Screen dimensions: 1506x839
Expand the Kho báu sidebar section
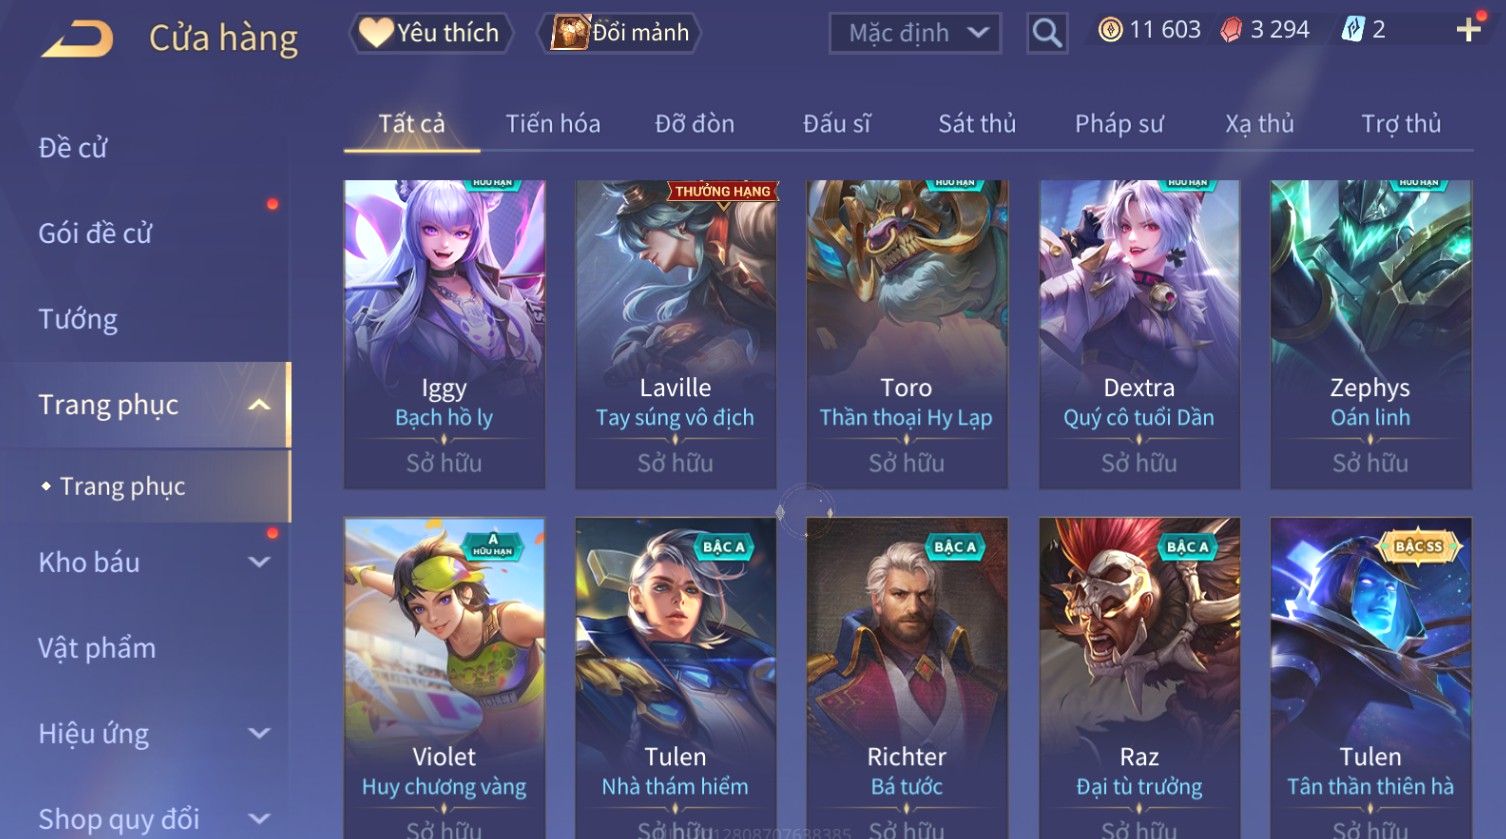click(x=259, y=562)
